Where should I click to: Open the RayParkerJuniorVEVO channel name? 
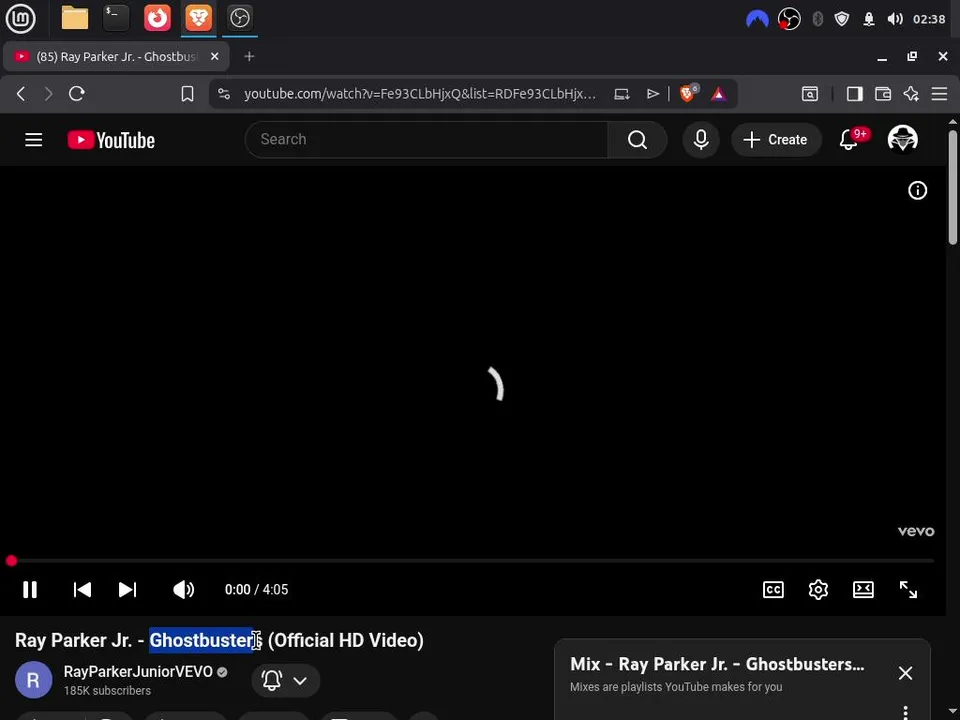click(138, 672)
